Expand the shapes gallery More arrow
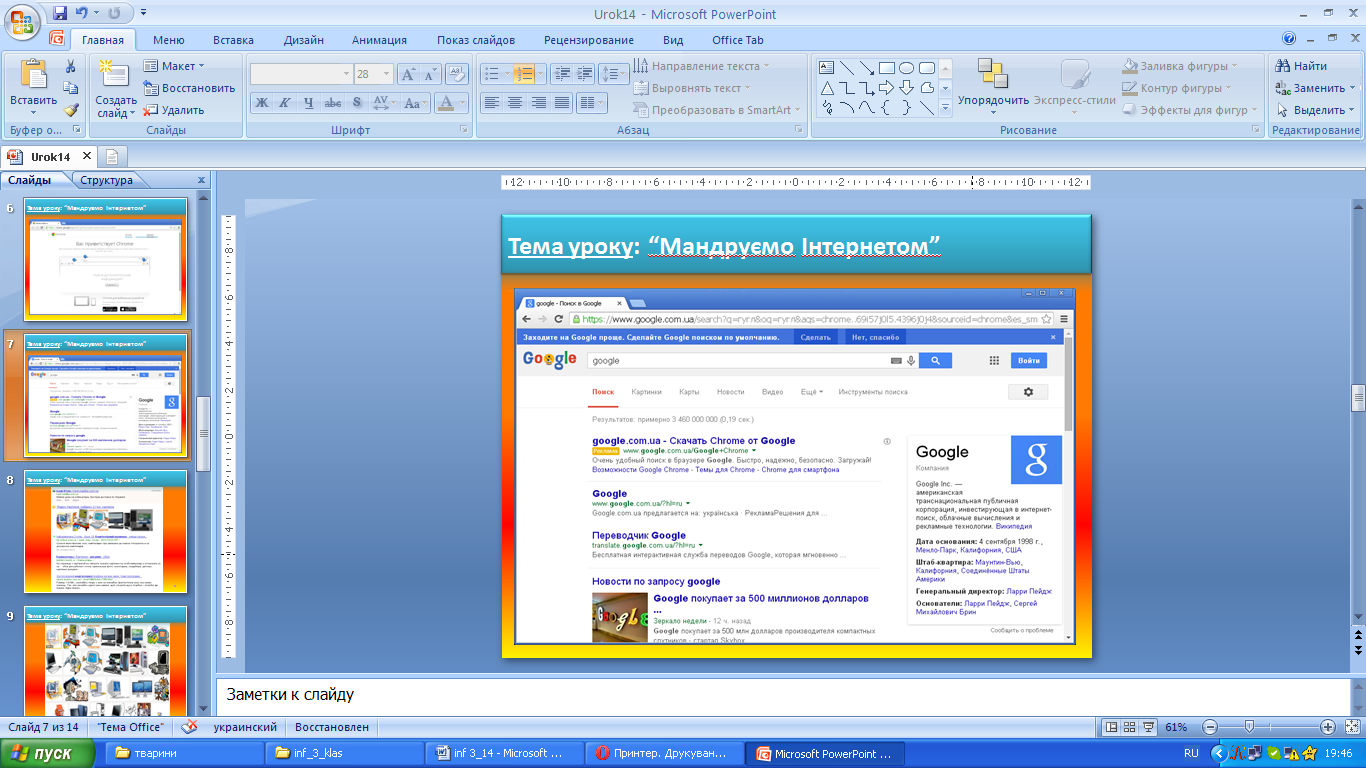1366x768 pixels. point(945,108)
